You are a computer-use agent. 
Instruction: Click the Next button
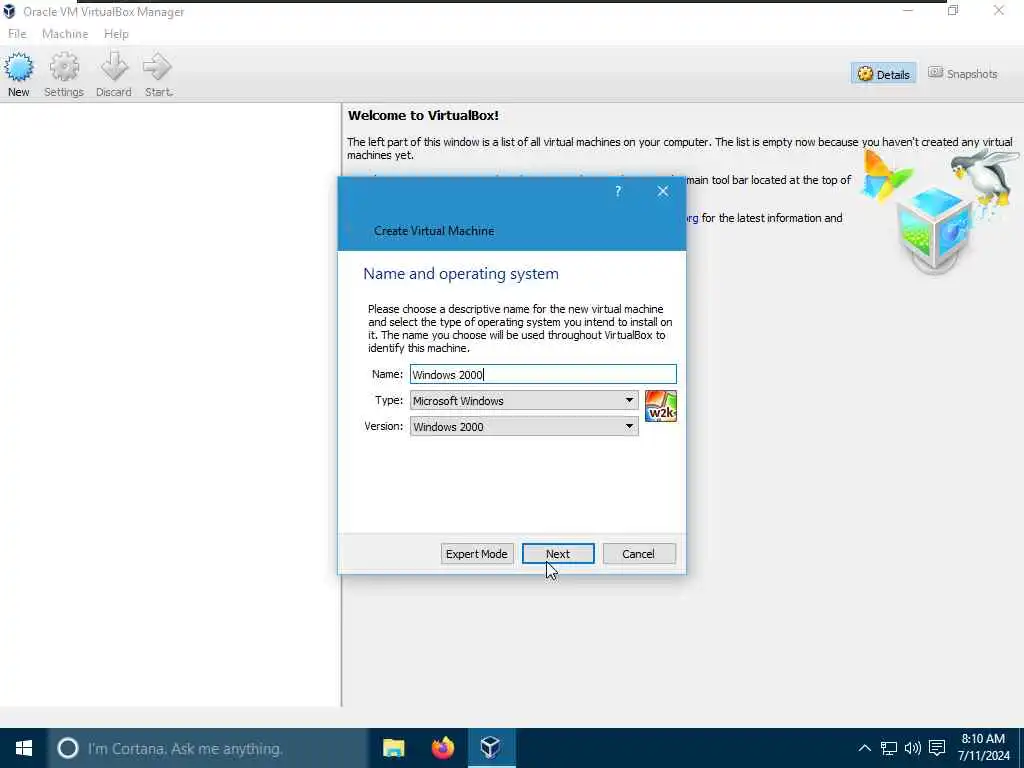tap(558, 554)
